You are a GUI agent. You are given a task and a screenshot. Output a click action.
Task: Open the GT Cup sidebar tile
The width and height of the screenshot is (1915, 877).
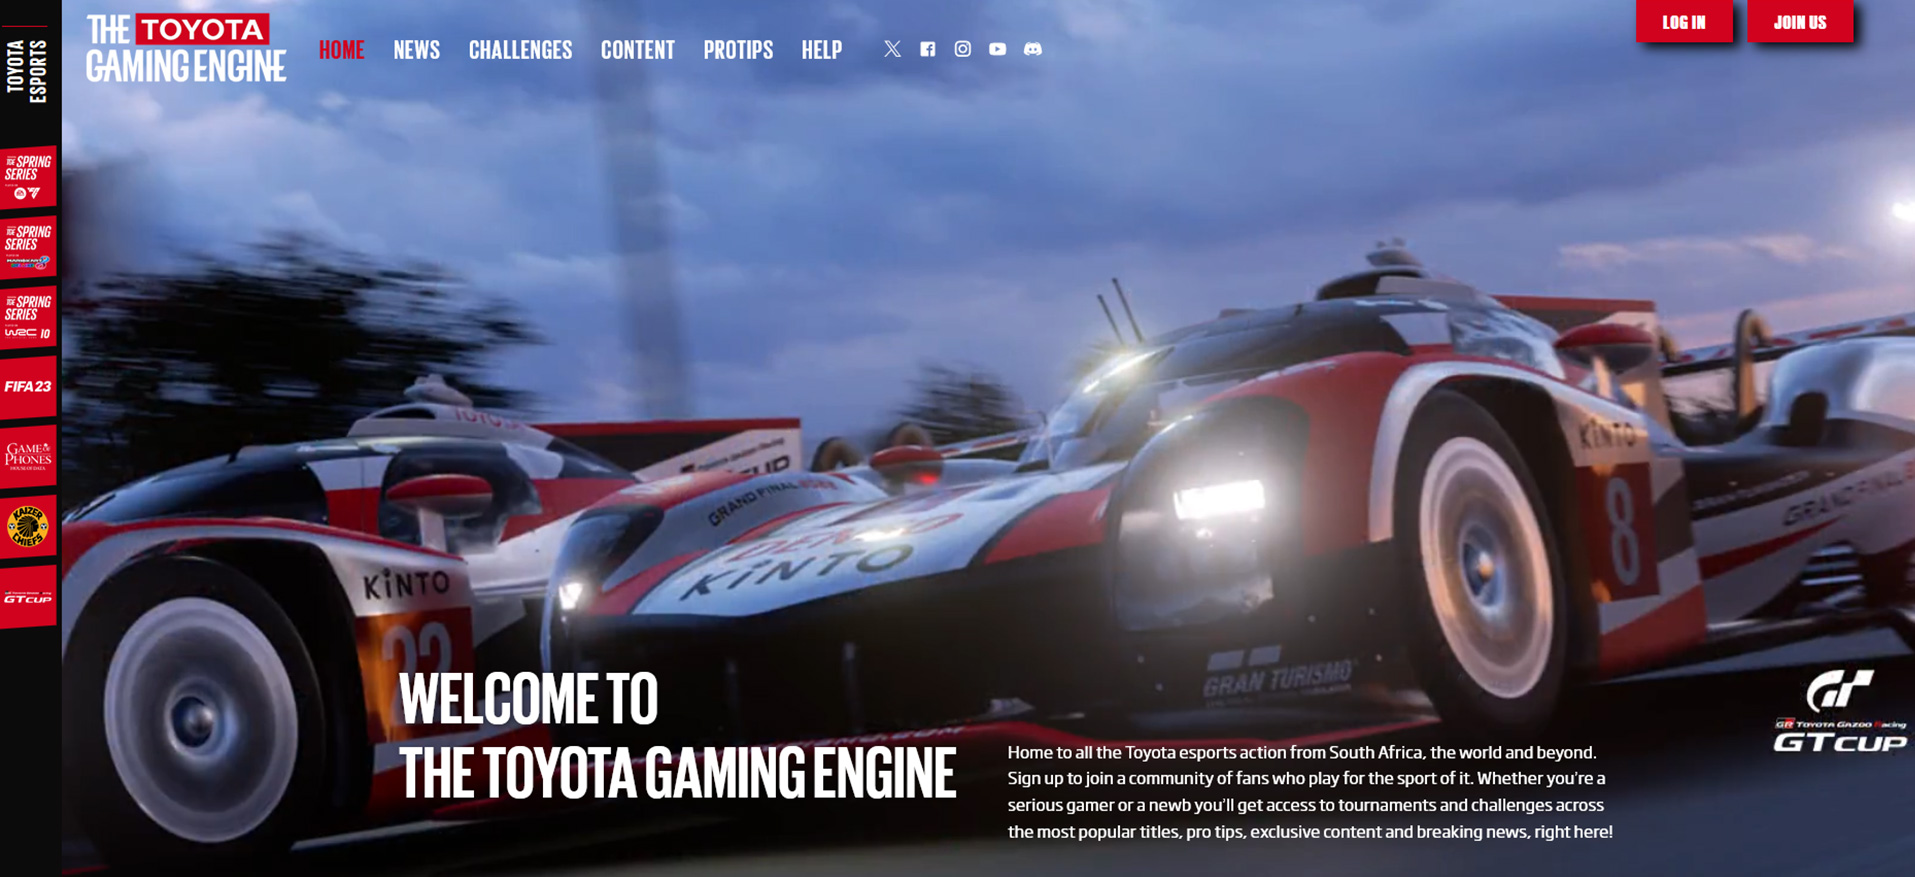pos(28,597)
